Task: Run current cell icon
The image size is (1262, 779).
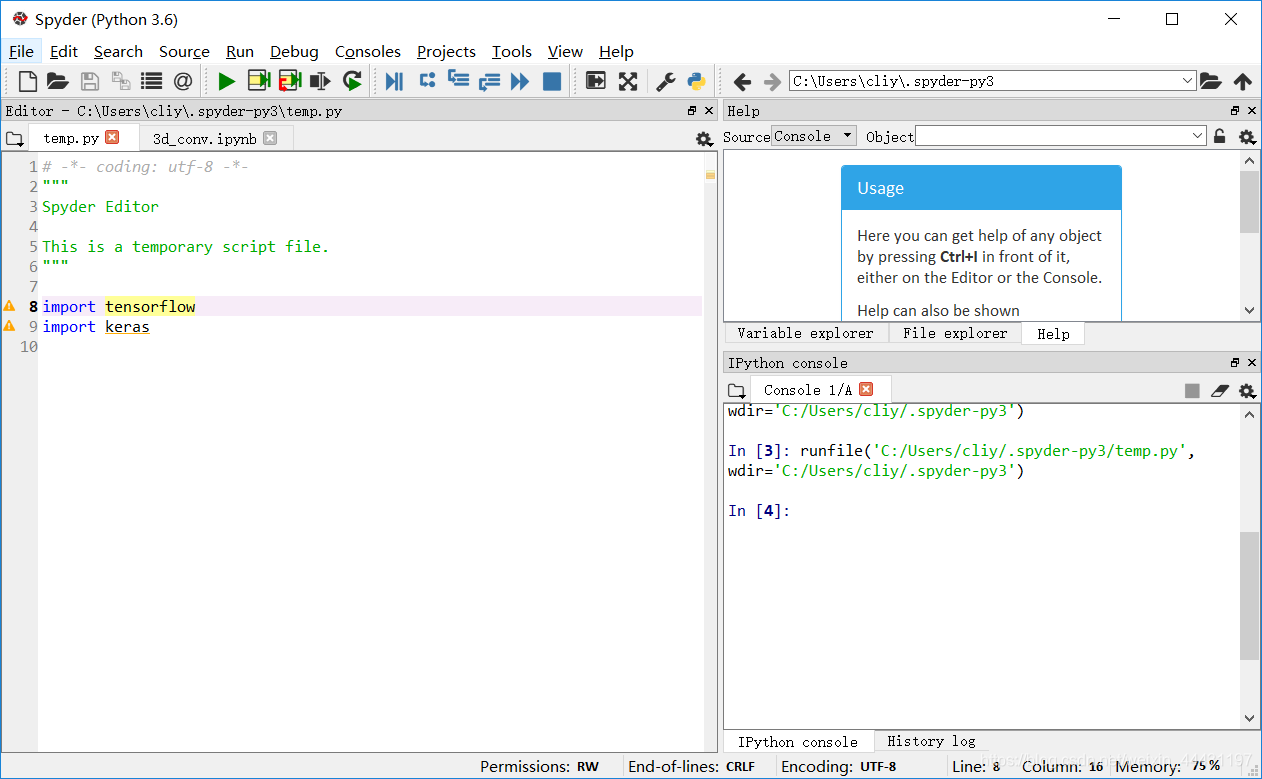Action: [x=259, y=81]
